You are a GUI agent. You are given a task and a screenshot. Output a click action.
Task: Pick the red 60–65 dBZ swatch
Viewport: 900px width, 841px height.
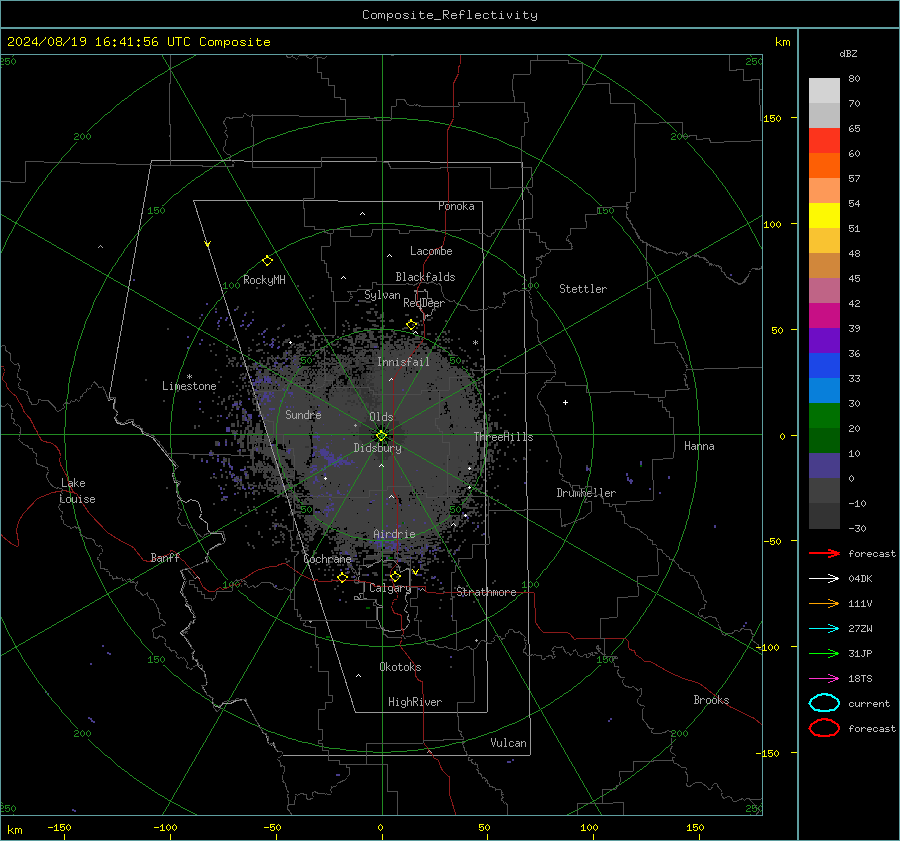824,141
